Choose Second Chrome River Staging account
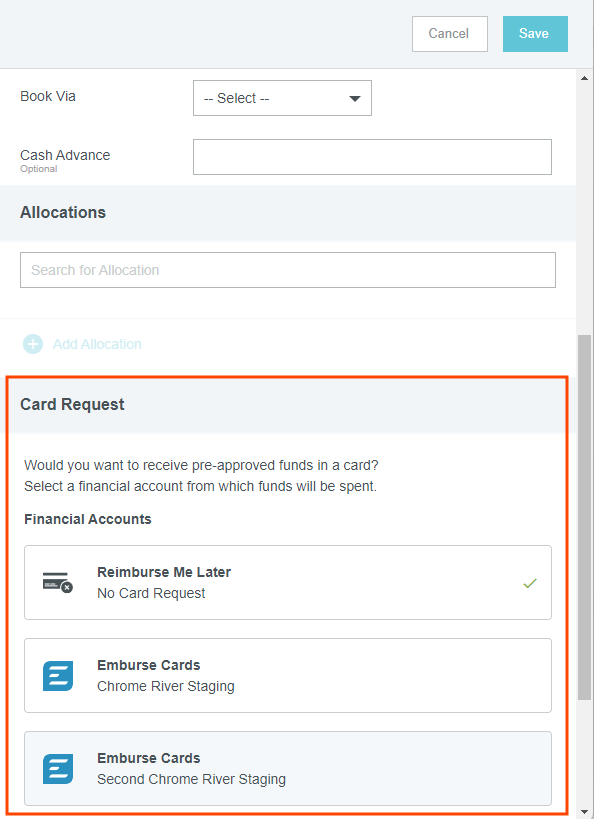The height and width of the screenshot is (819, 594). point(288,768)
